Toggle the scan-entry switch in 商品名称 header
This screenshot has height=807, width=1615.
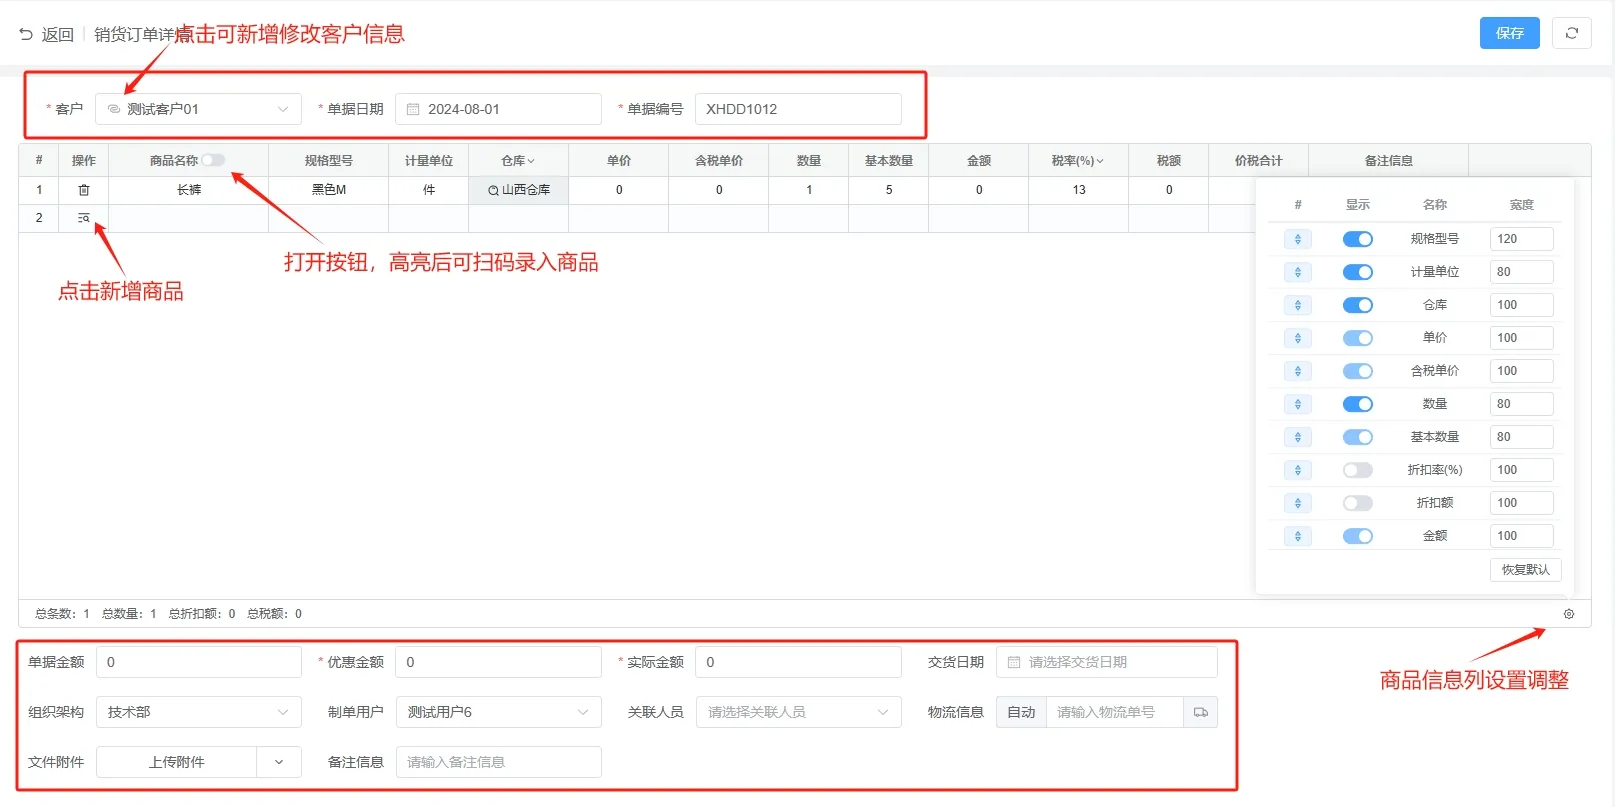(213, 160)
